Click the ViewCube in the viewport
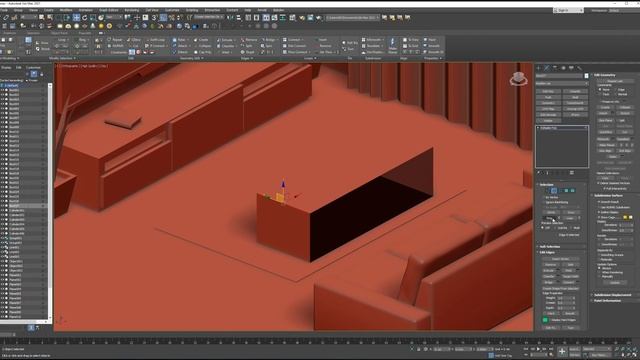The height and width of the screenshot is (360, 640). (518, 78)
